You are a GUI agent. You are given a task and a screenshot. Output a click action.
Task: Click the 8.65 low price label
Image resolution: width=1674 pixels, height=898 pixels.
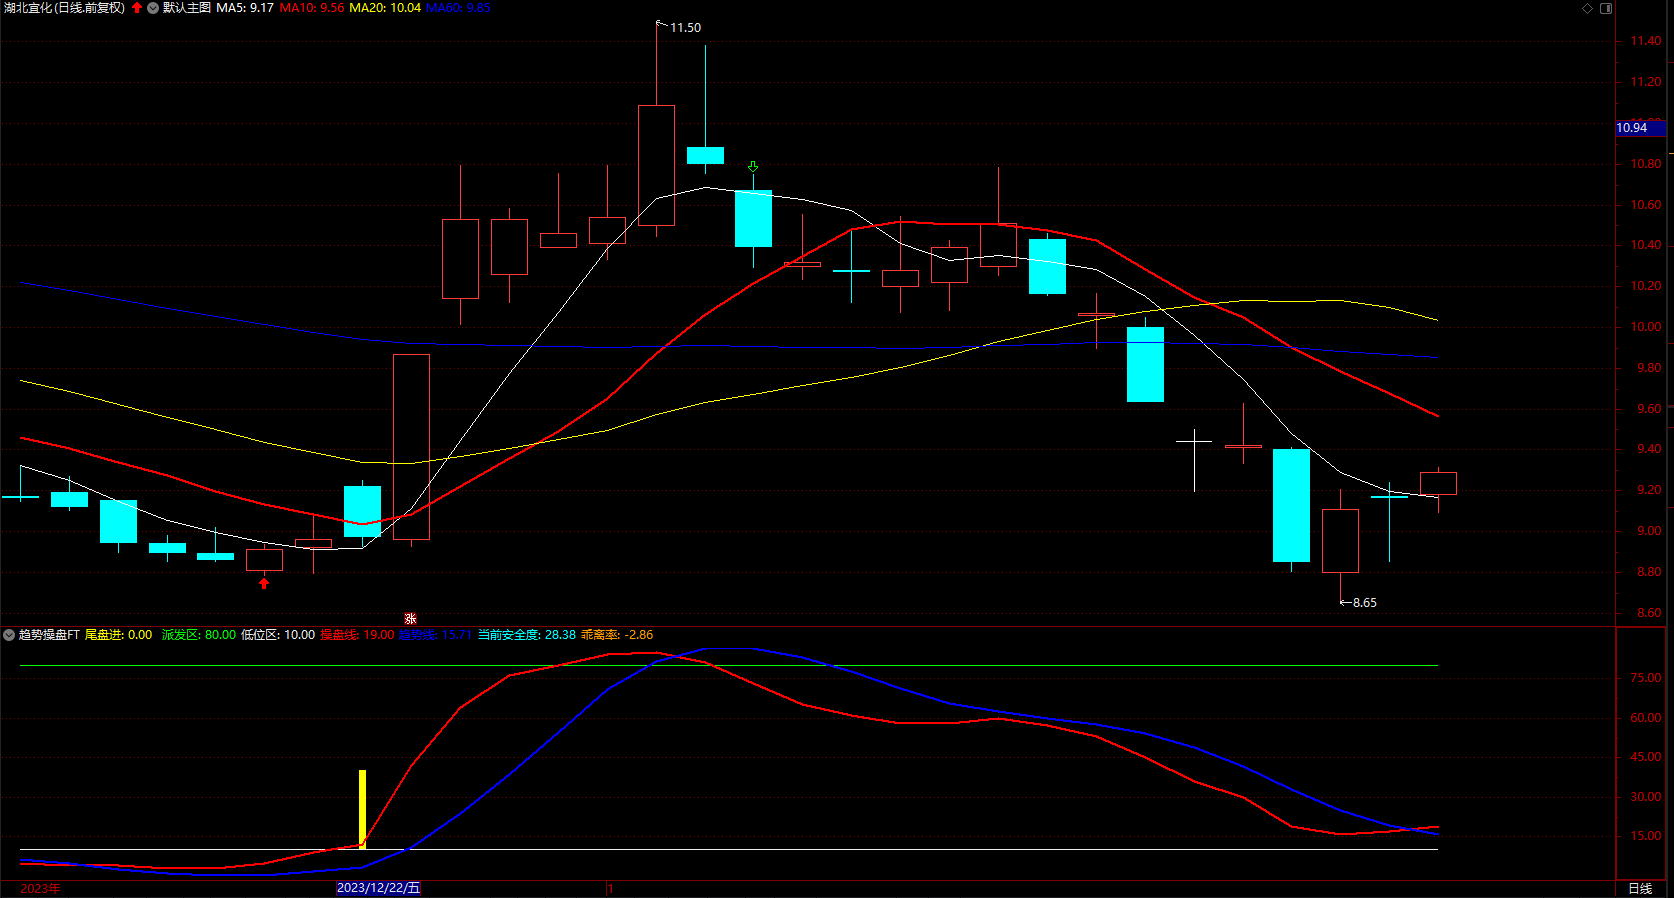pyautogui.click(x=1364, y=603)
